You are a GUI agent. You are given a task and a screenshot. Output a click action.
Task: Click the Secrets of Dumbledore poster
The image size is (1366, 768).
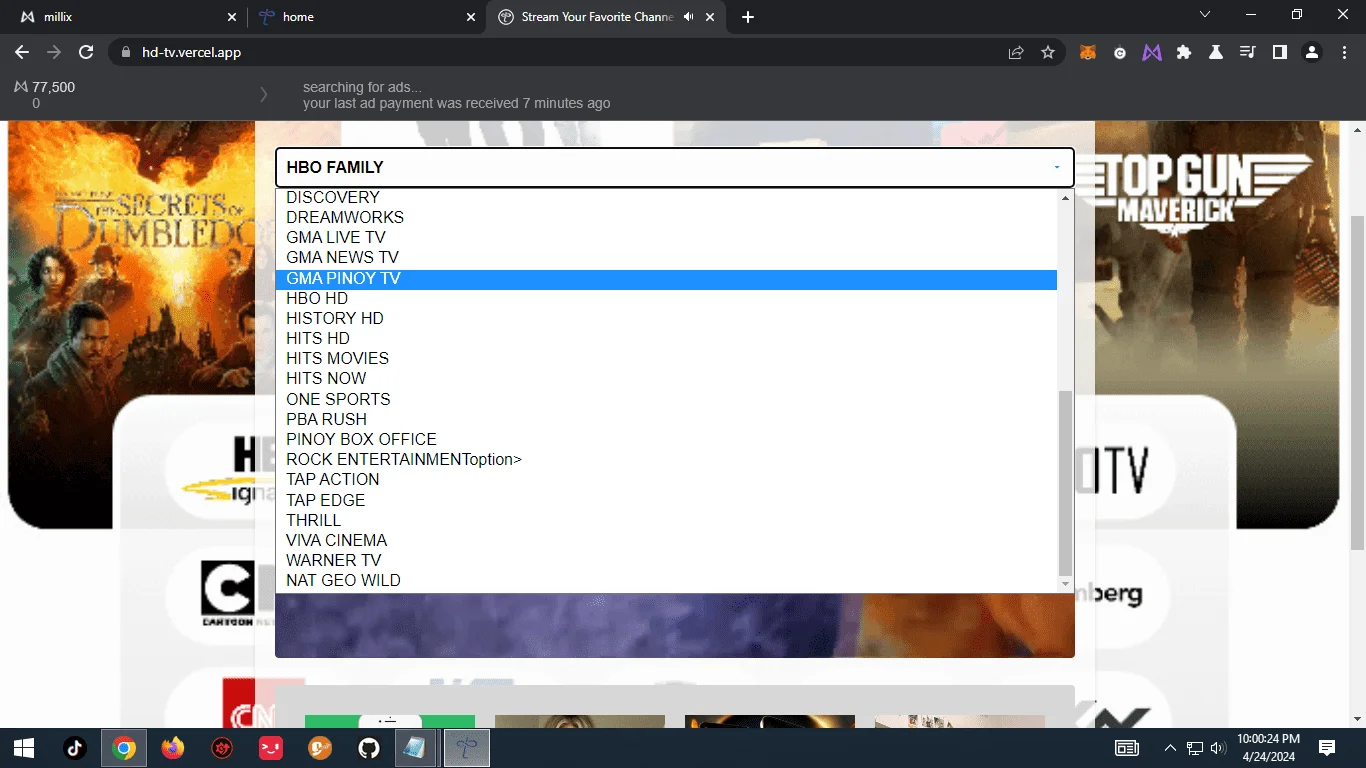click(x=132, y=325)
